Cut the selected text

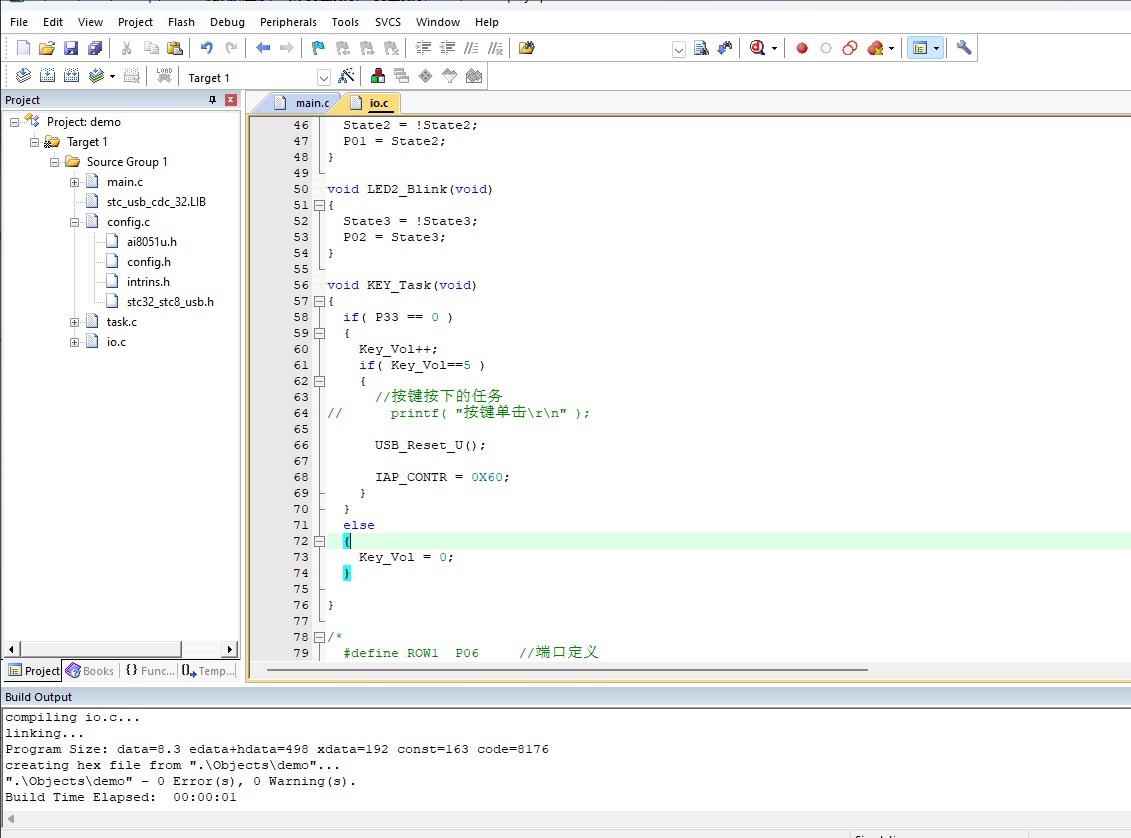pos(126,48)
